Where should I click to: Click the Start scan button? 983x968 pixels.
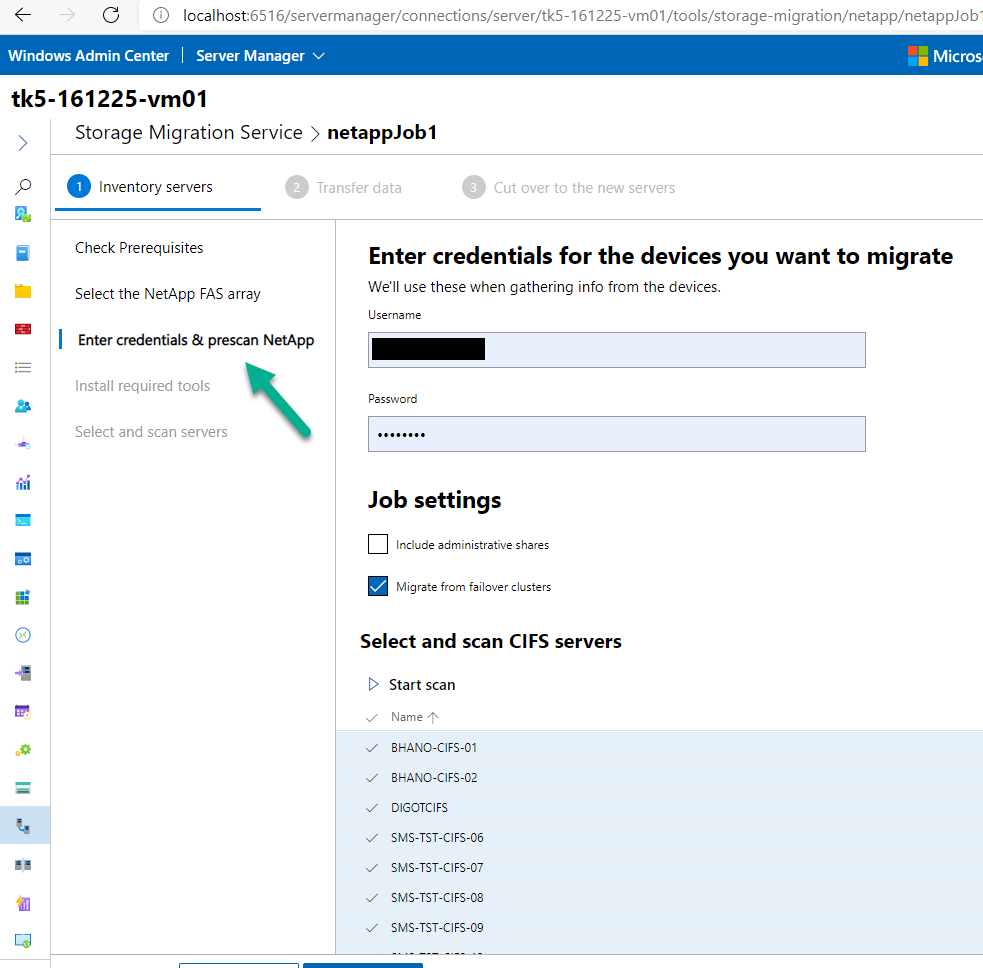coord(411,685)
